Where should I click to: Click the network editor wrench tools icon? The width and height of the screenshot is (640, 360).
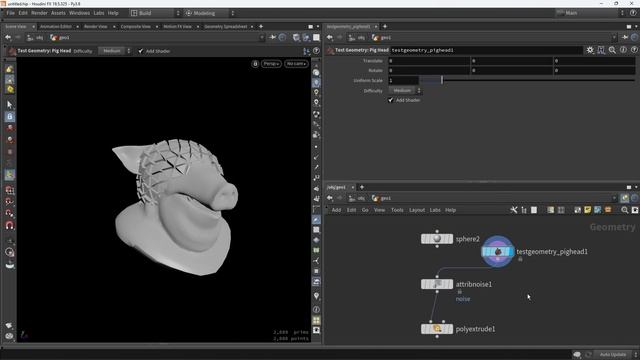coord(513,210)
